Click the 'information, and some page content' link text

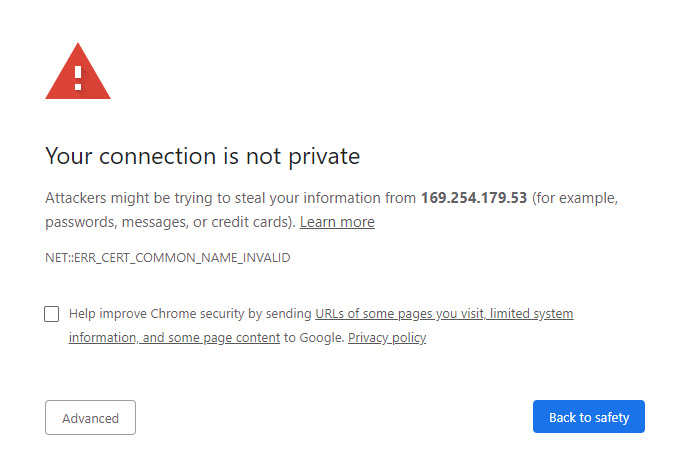click(x=174, y=338)
